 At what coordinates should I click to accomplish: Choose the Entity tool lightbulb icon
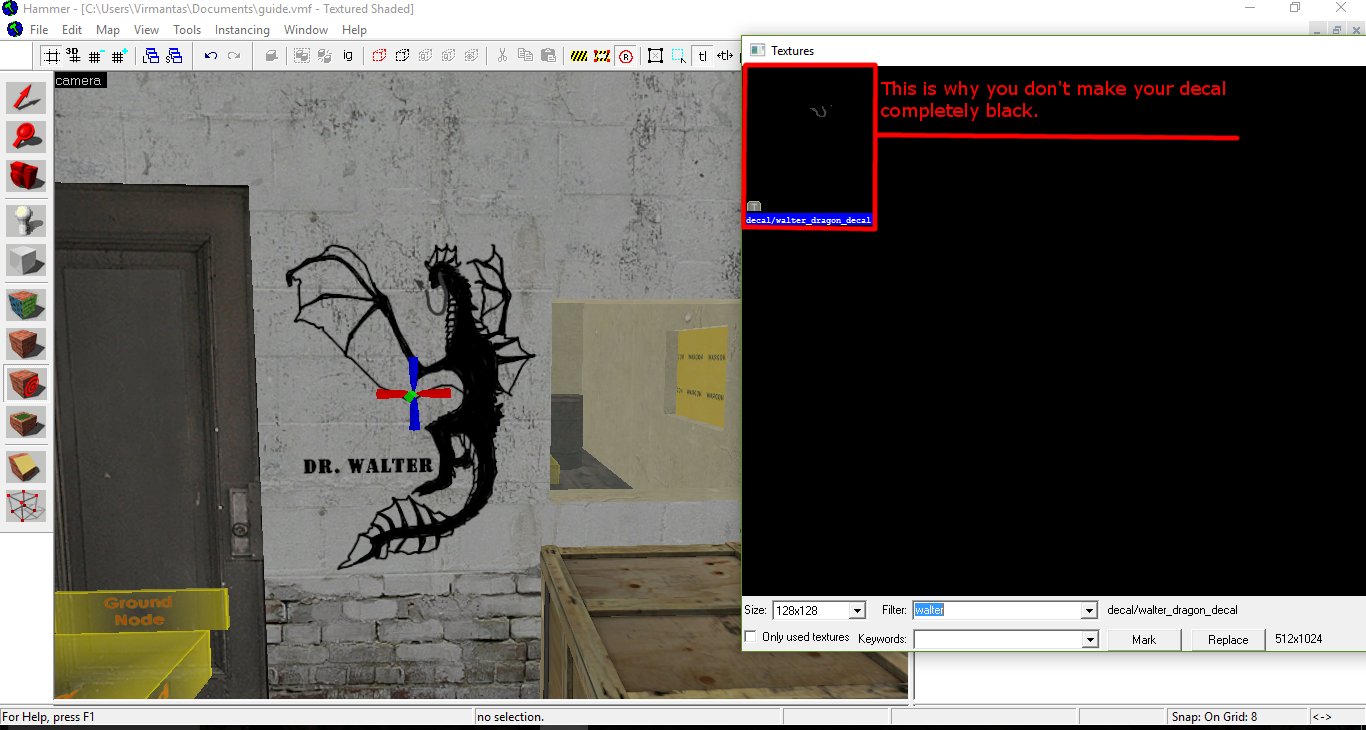(27, 221)
